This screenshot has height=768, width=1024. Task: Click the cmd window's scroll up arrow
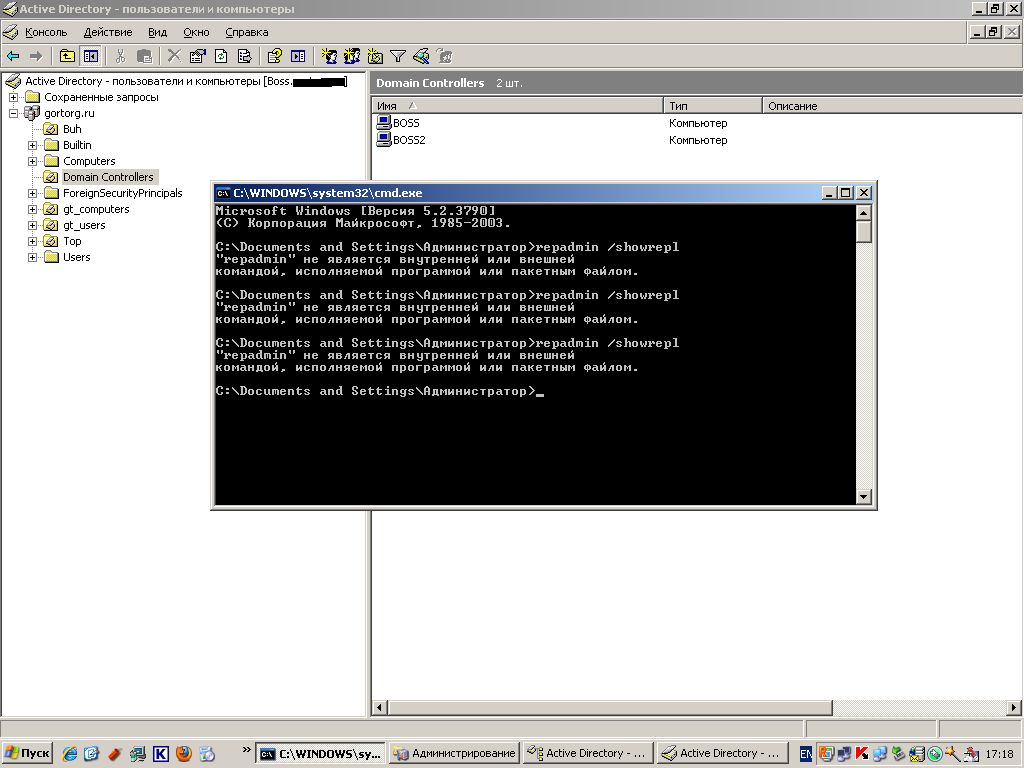(863, 213)
